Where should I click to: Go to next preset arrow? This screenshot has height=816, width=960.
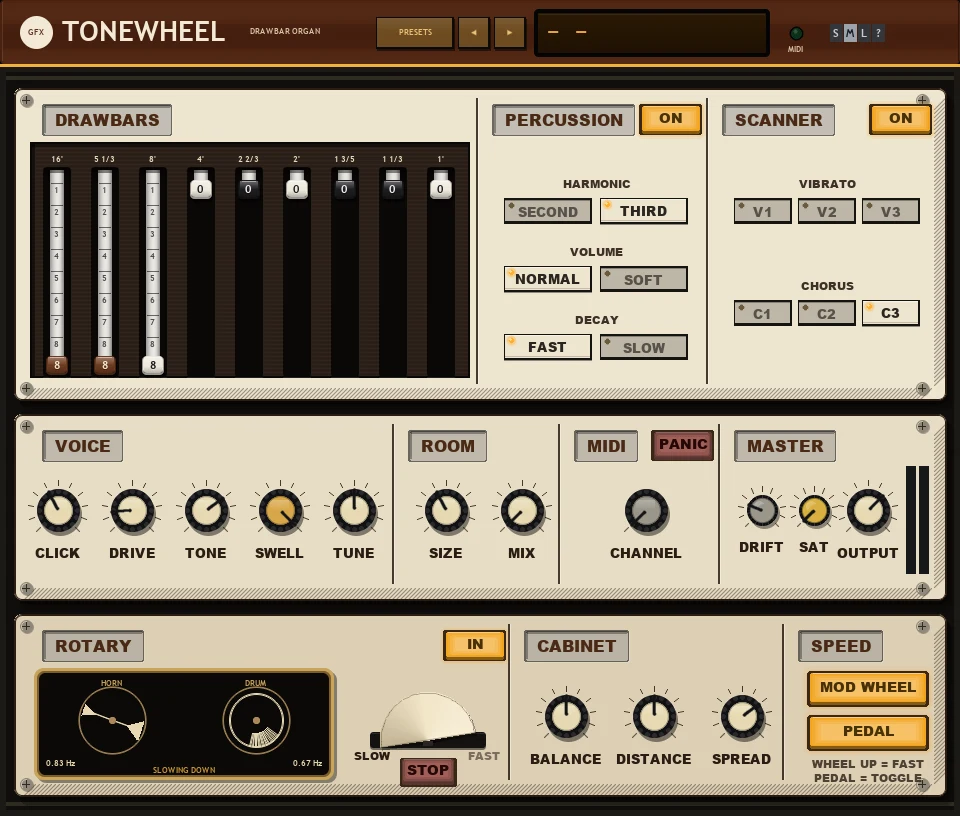click(509, 32)
